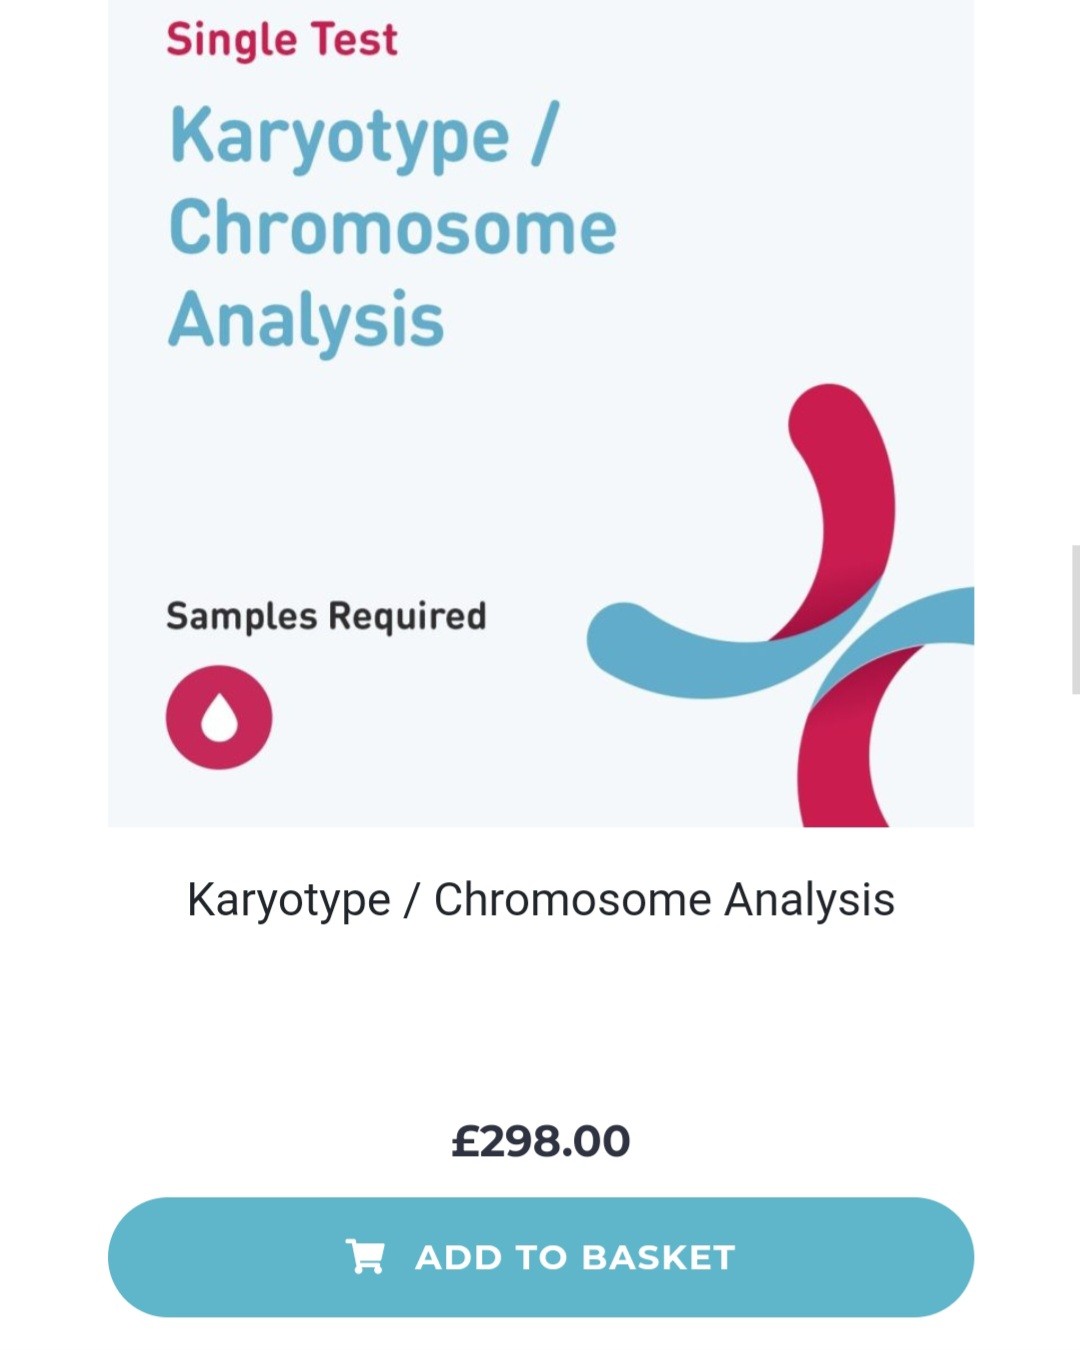Click "Analysis" in the blue heading
1080x1350 pixels.
(306, 320)
